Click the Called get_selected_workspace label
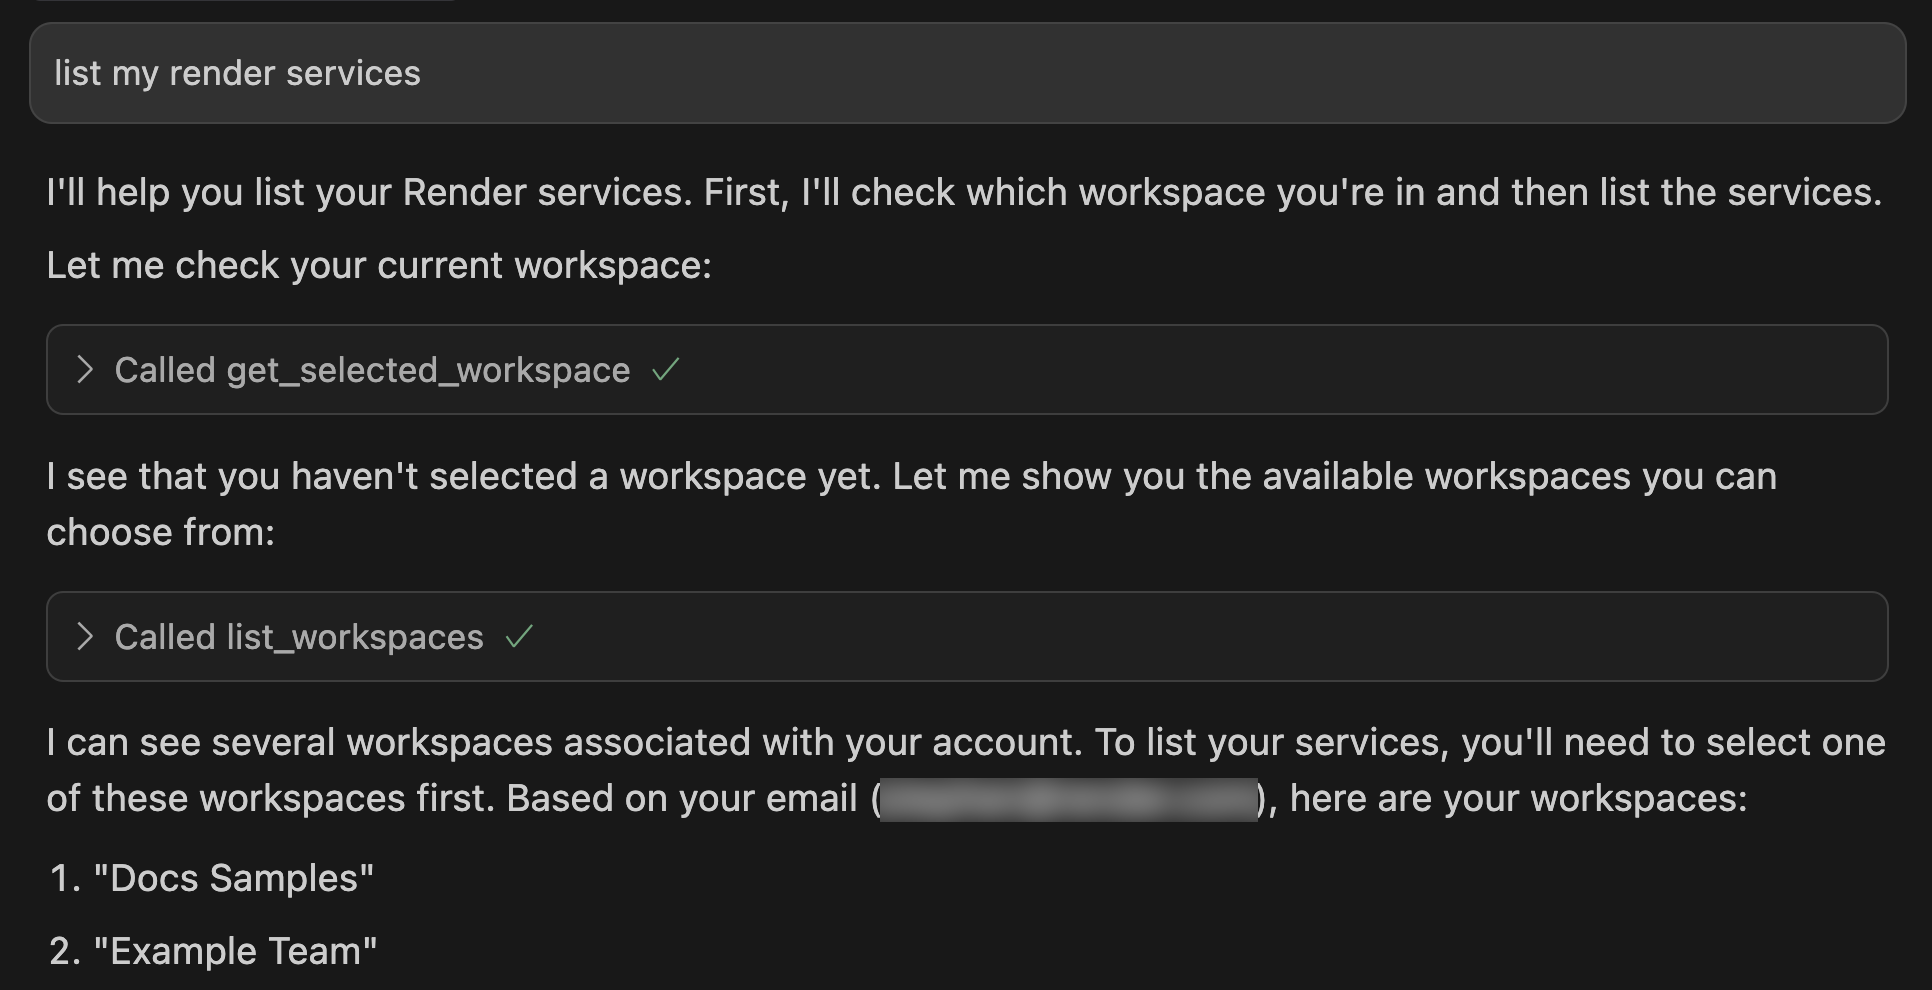The width and height of the screenshot is (1932, 990). pyautogui.click(x=373, y=369)
